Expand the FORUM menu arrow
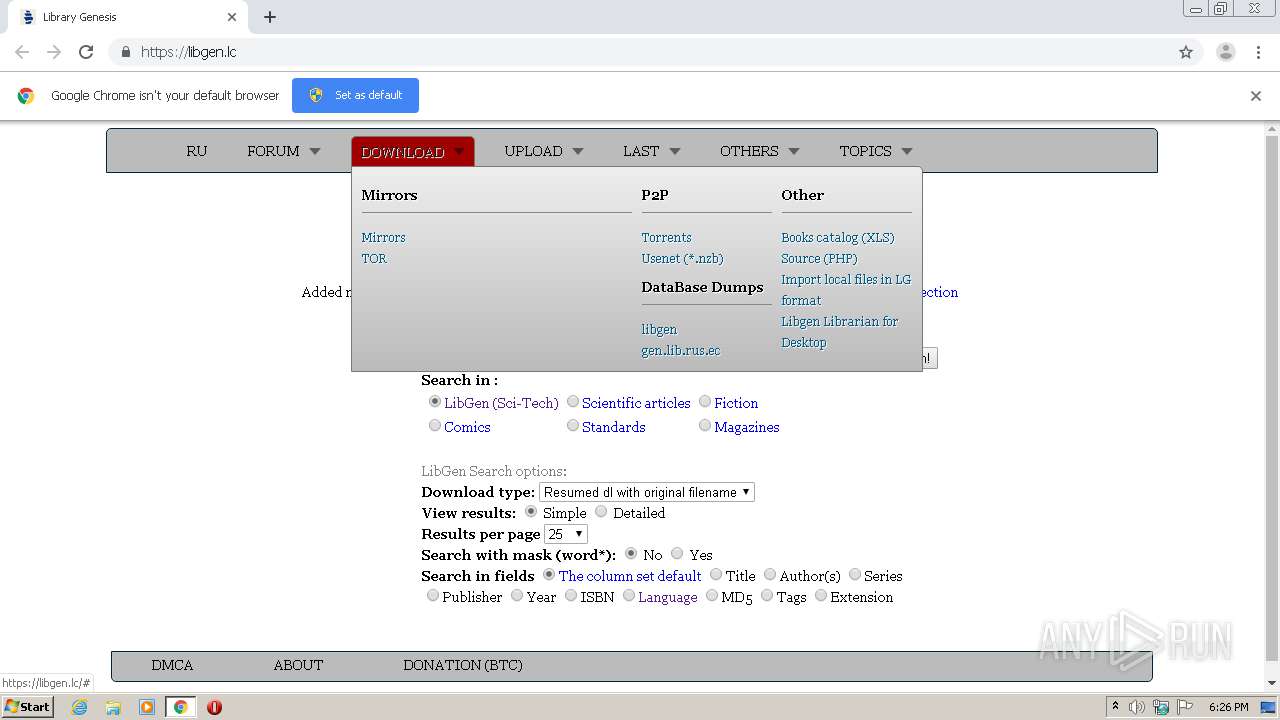This screenshot has width=1280, height=720. [315, 151]
